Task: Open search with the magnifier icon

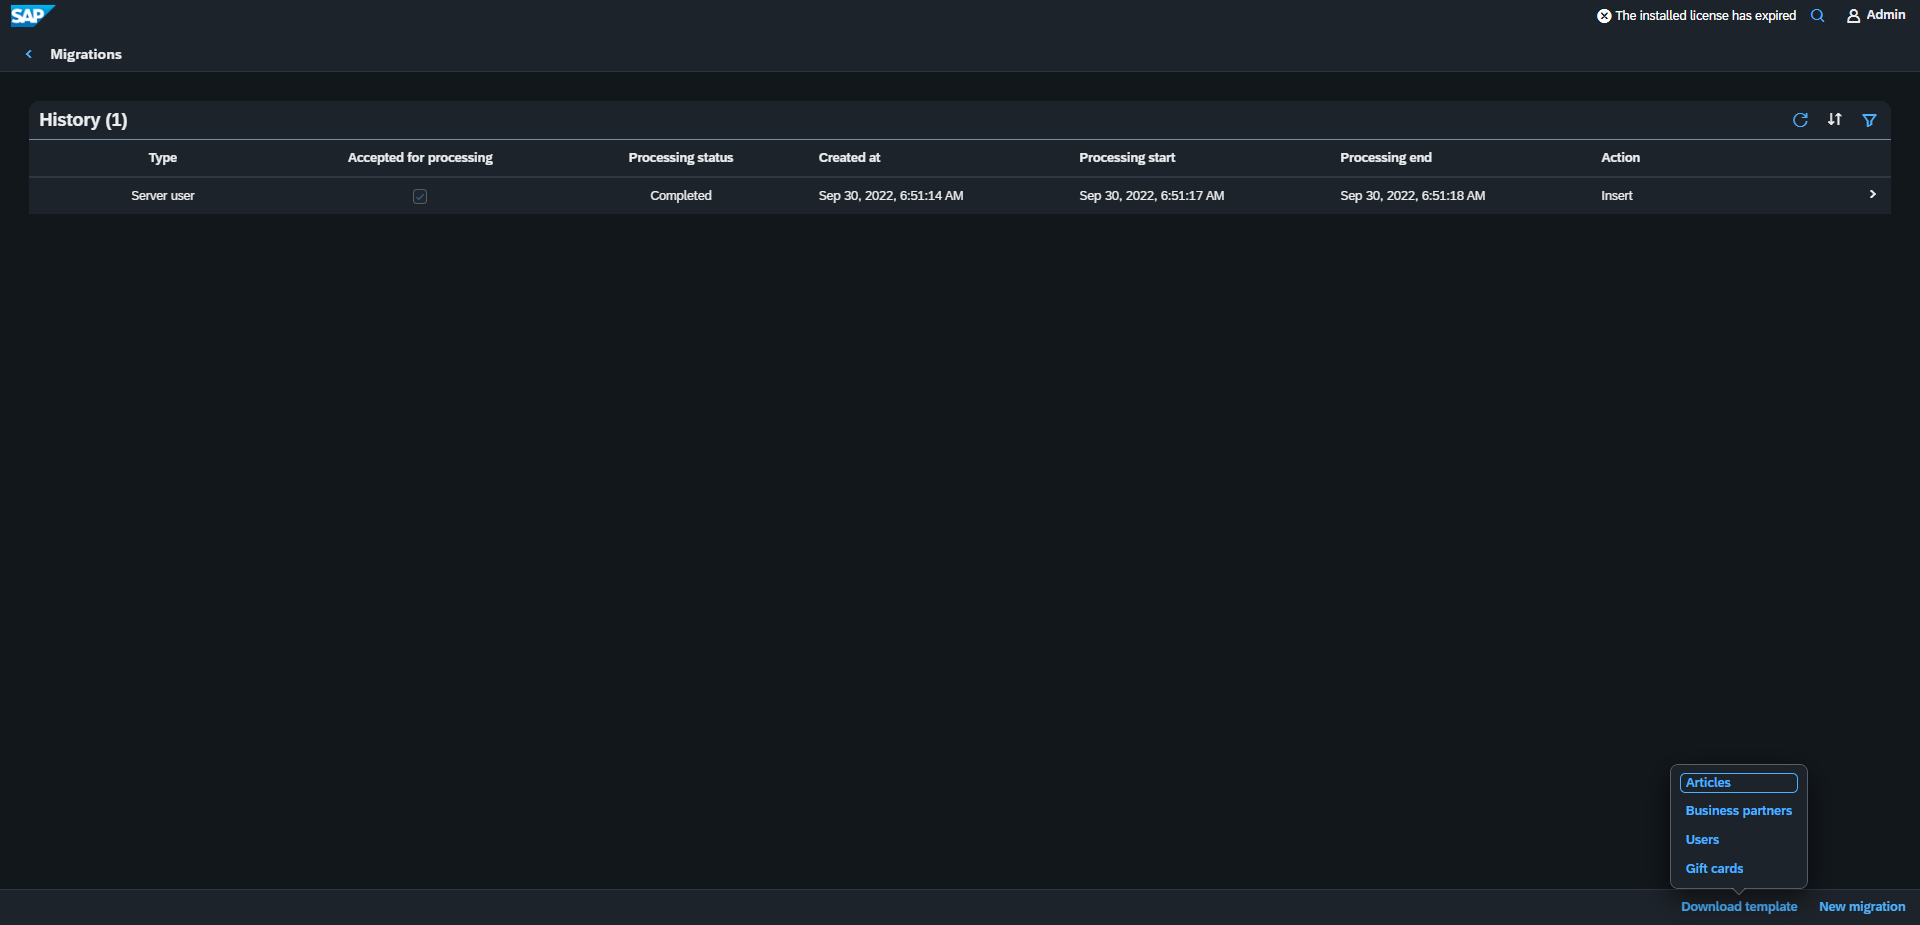Action: (1817, 16)
